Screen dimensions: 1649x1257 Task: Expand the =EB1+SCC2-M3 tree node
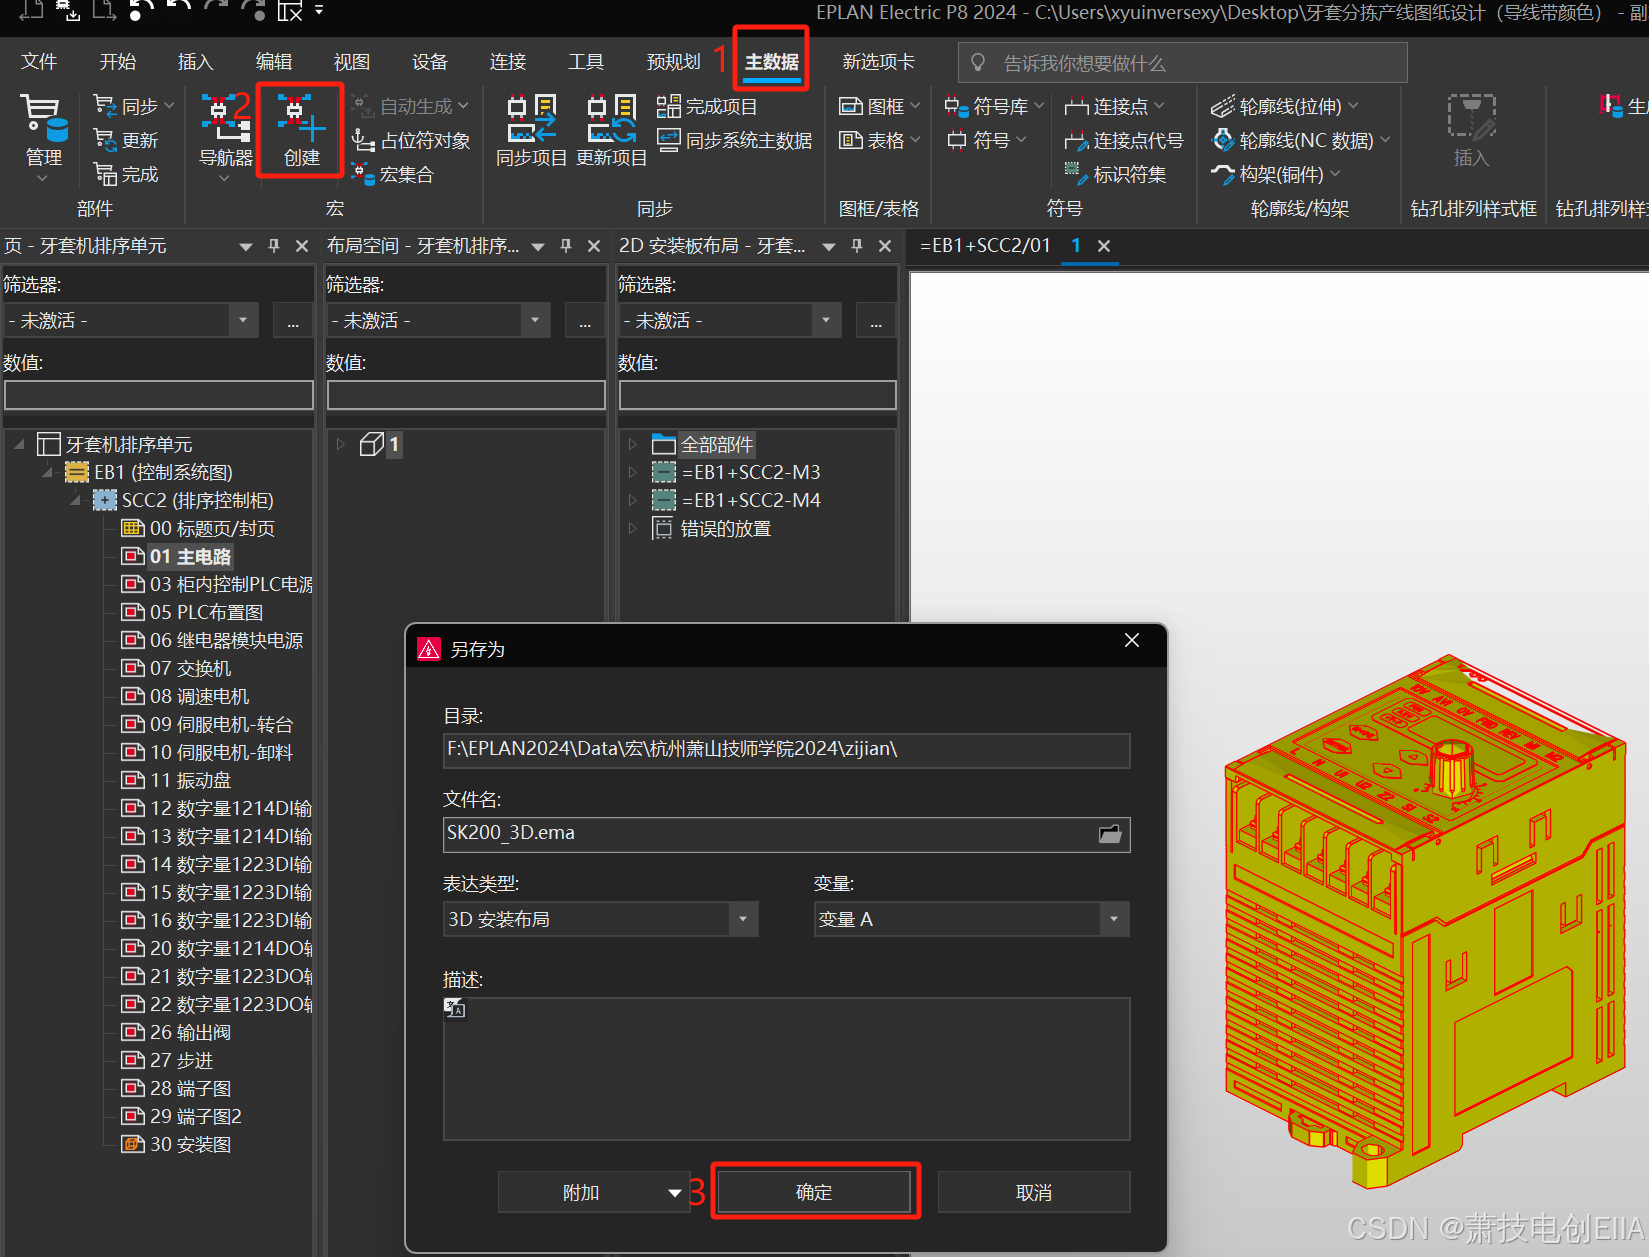point(634,472)
